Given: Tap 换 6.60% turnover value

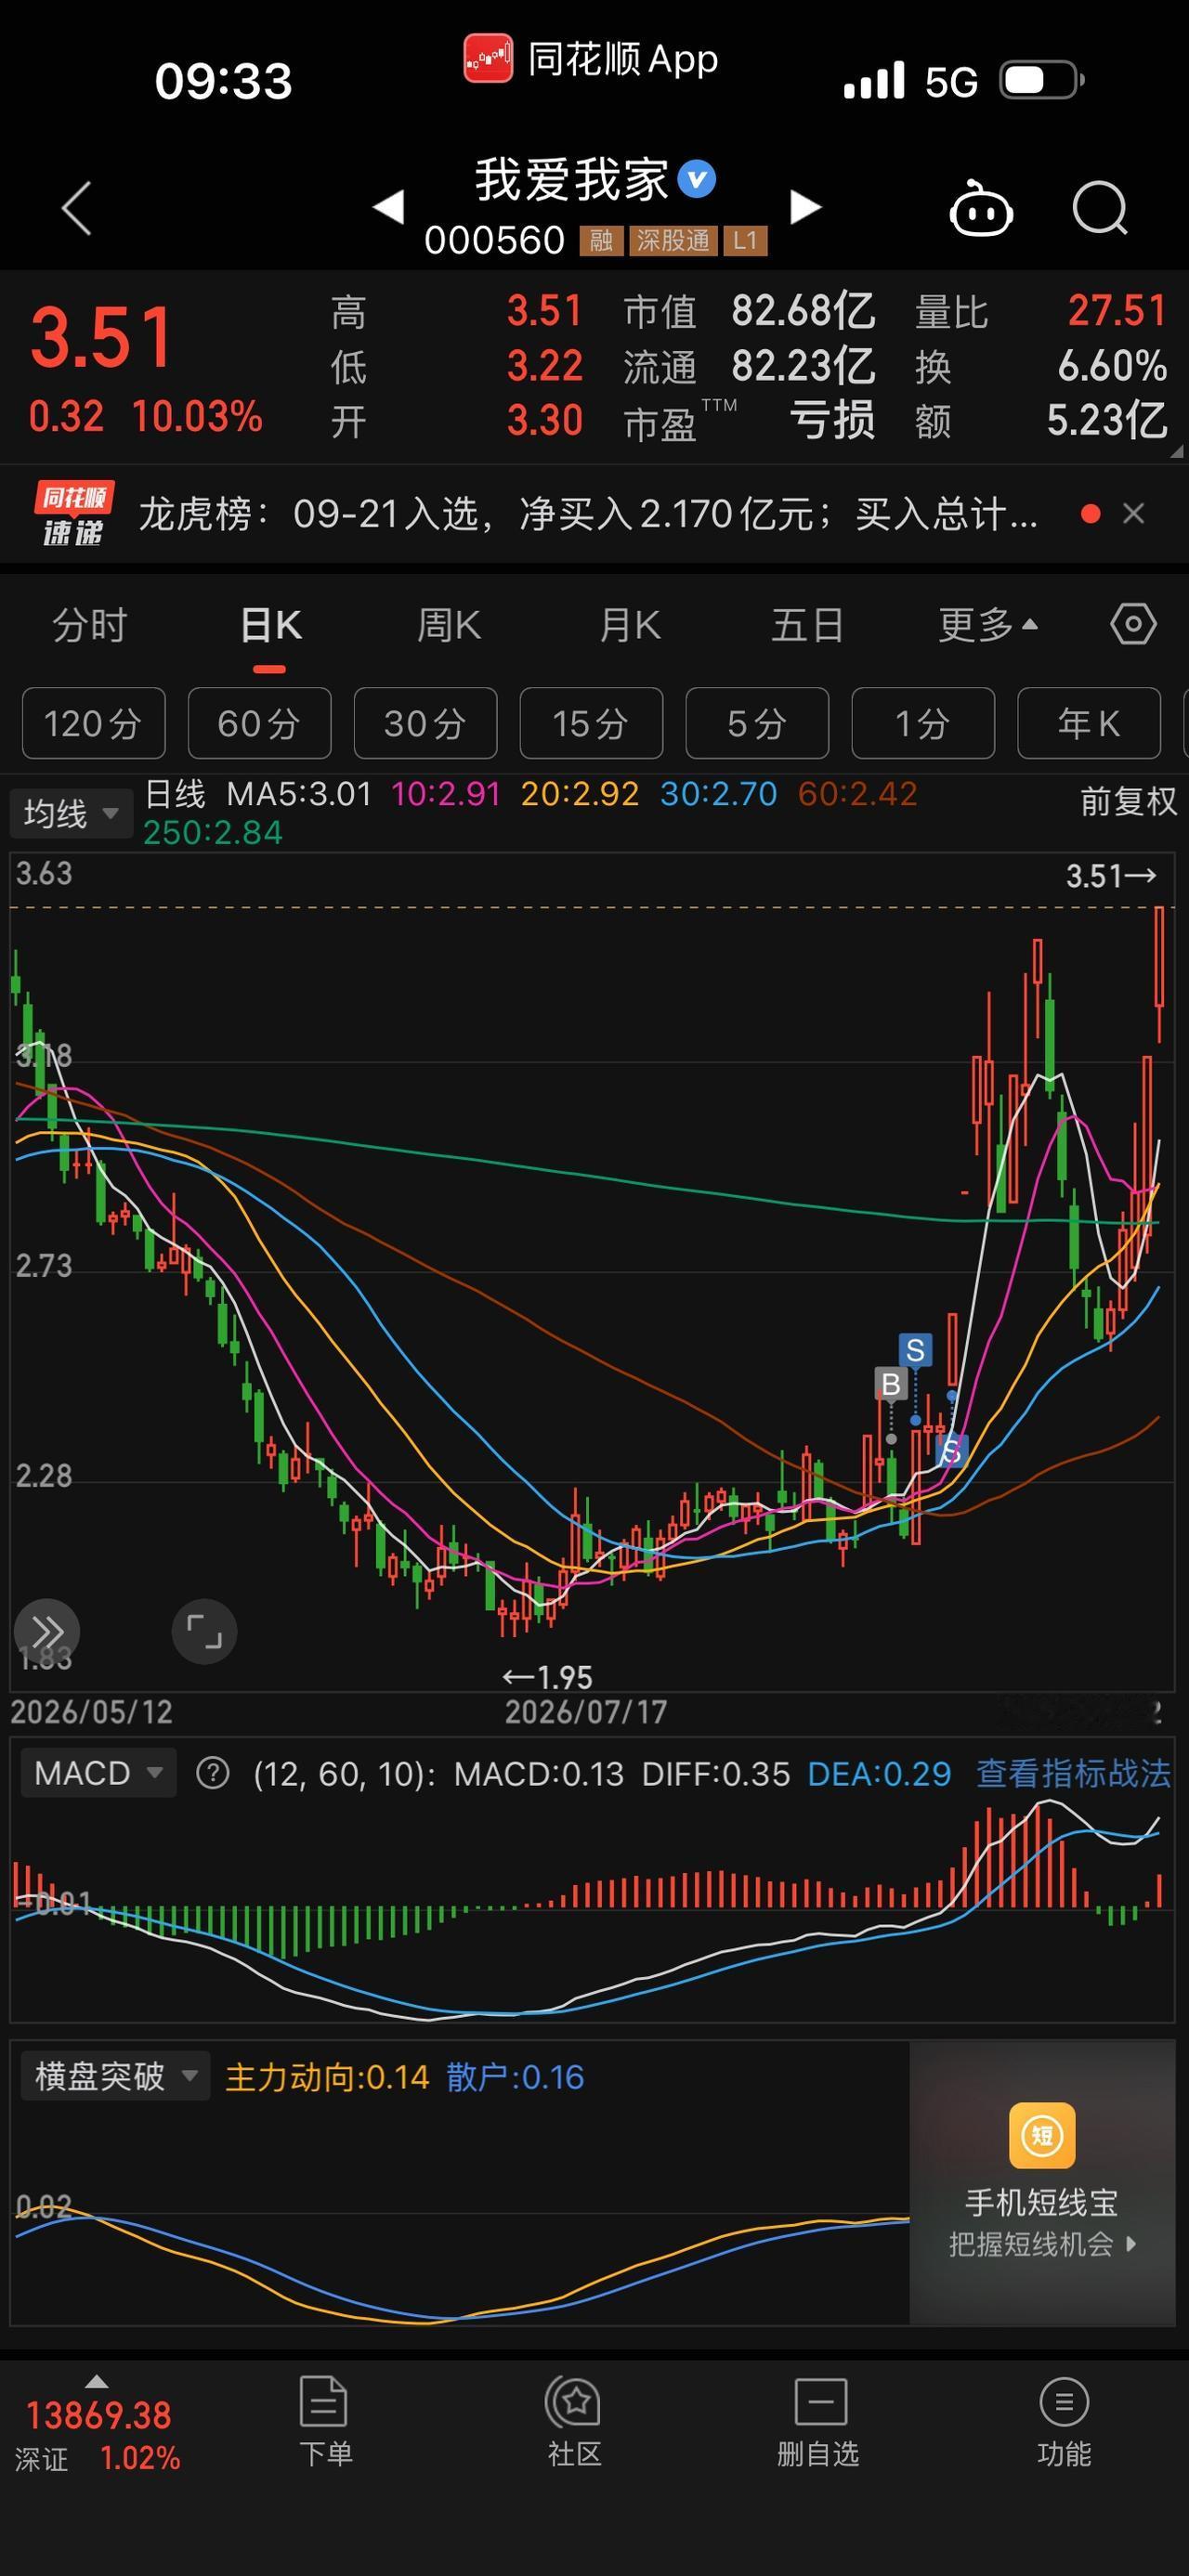Looking at the screenshot, I should coord(1112,366).
